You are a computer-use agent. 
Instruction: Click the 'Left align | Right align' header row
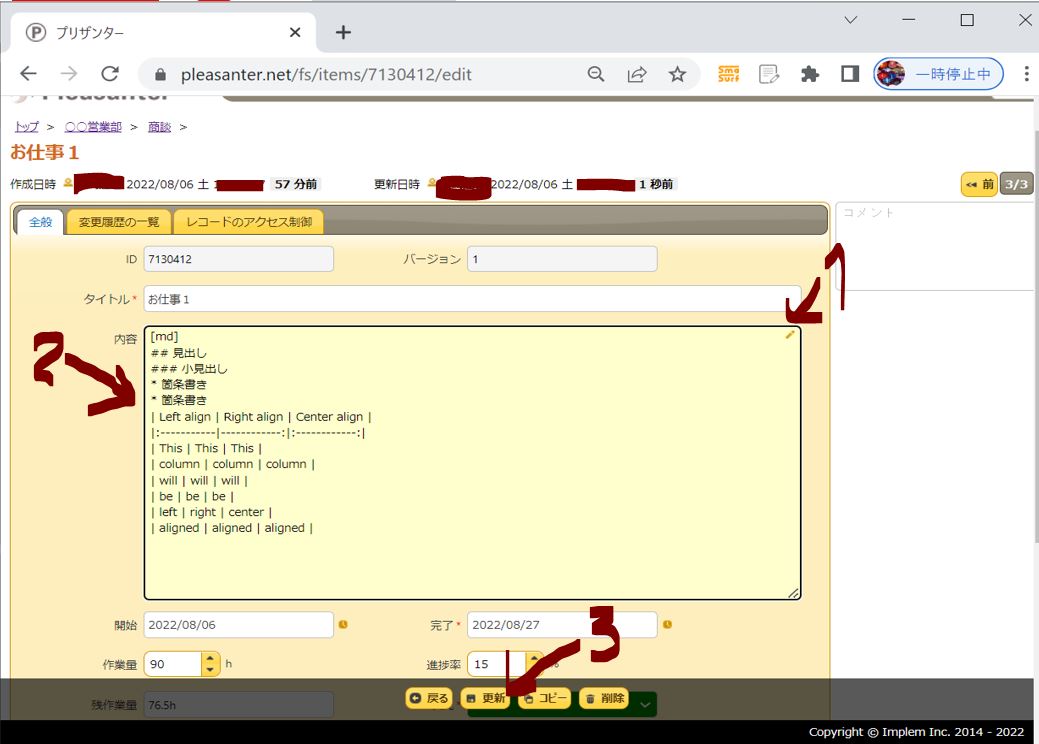261,417
